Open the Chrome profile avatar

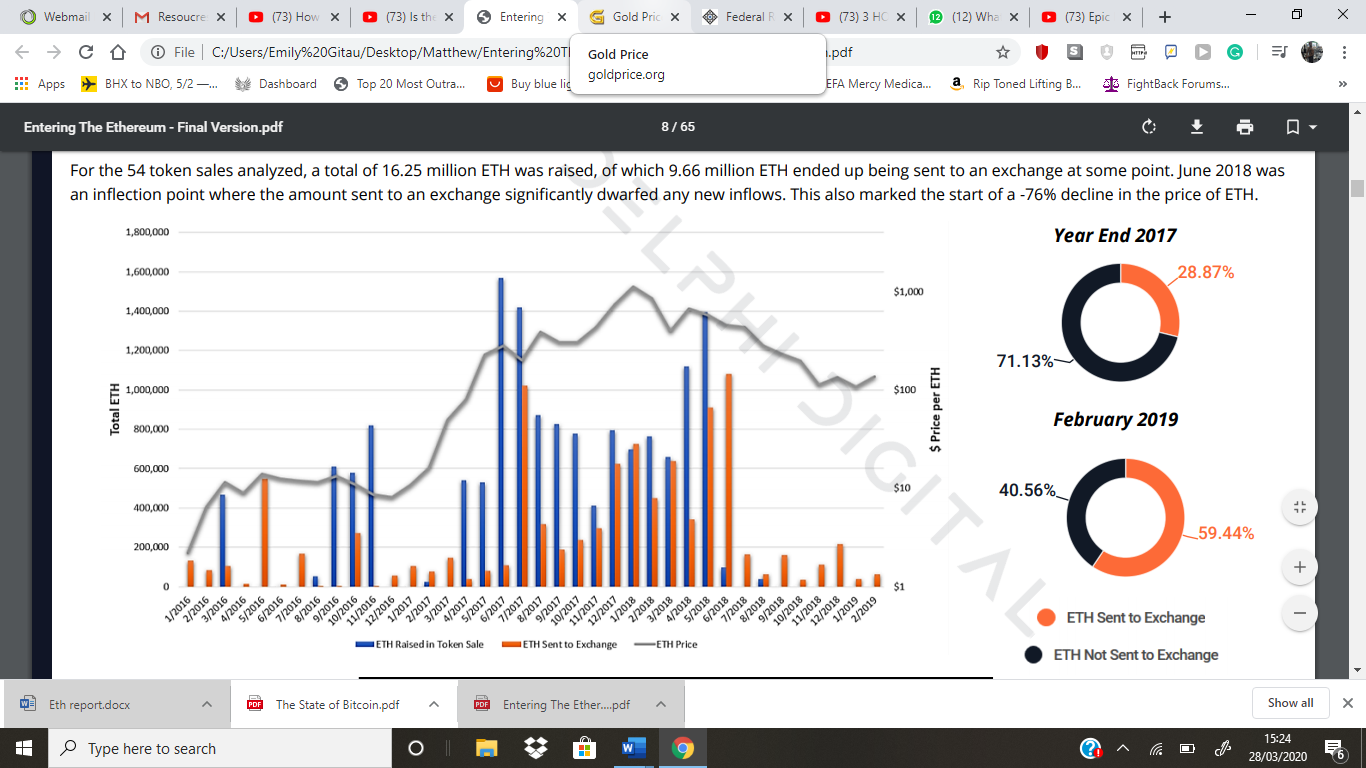1312,52
